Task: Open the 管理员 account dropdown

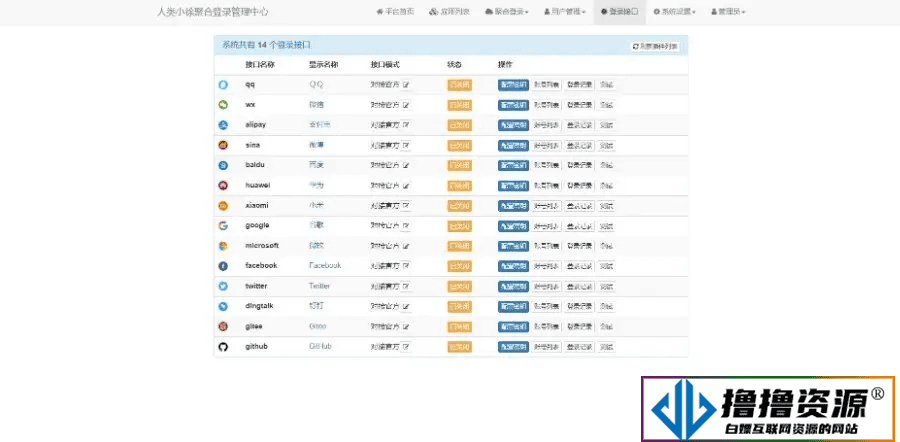Action: click(x=728, y=11)
